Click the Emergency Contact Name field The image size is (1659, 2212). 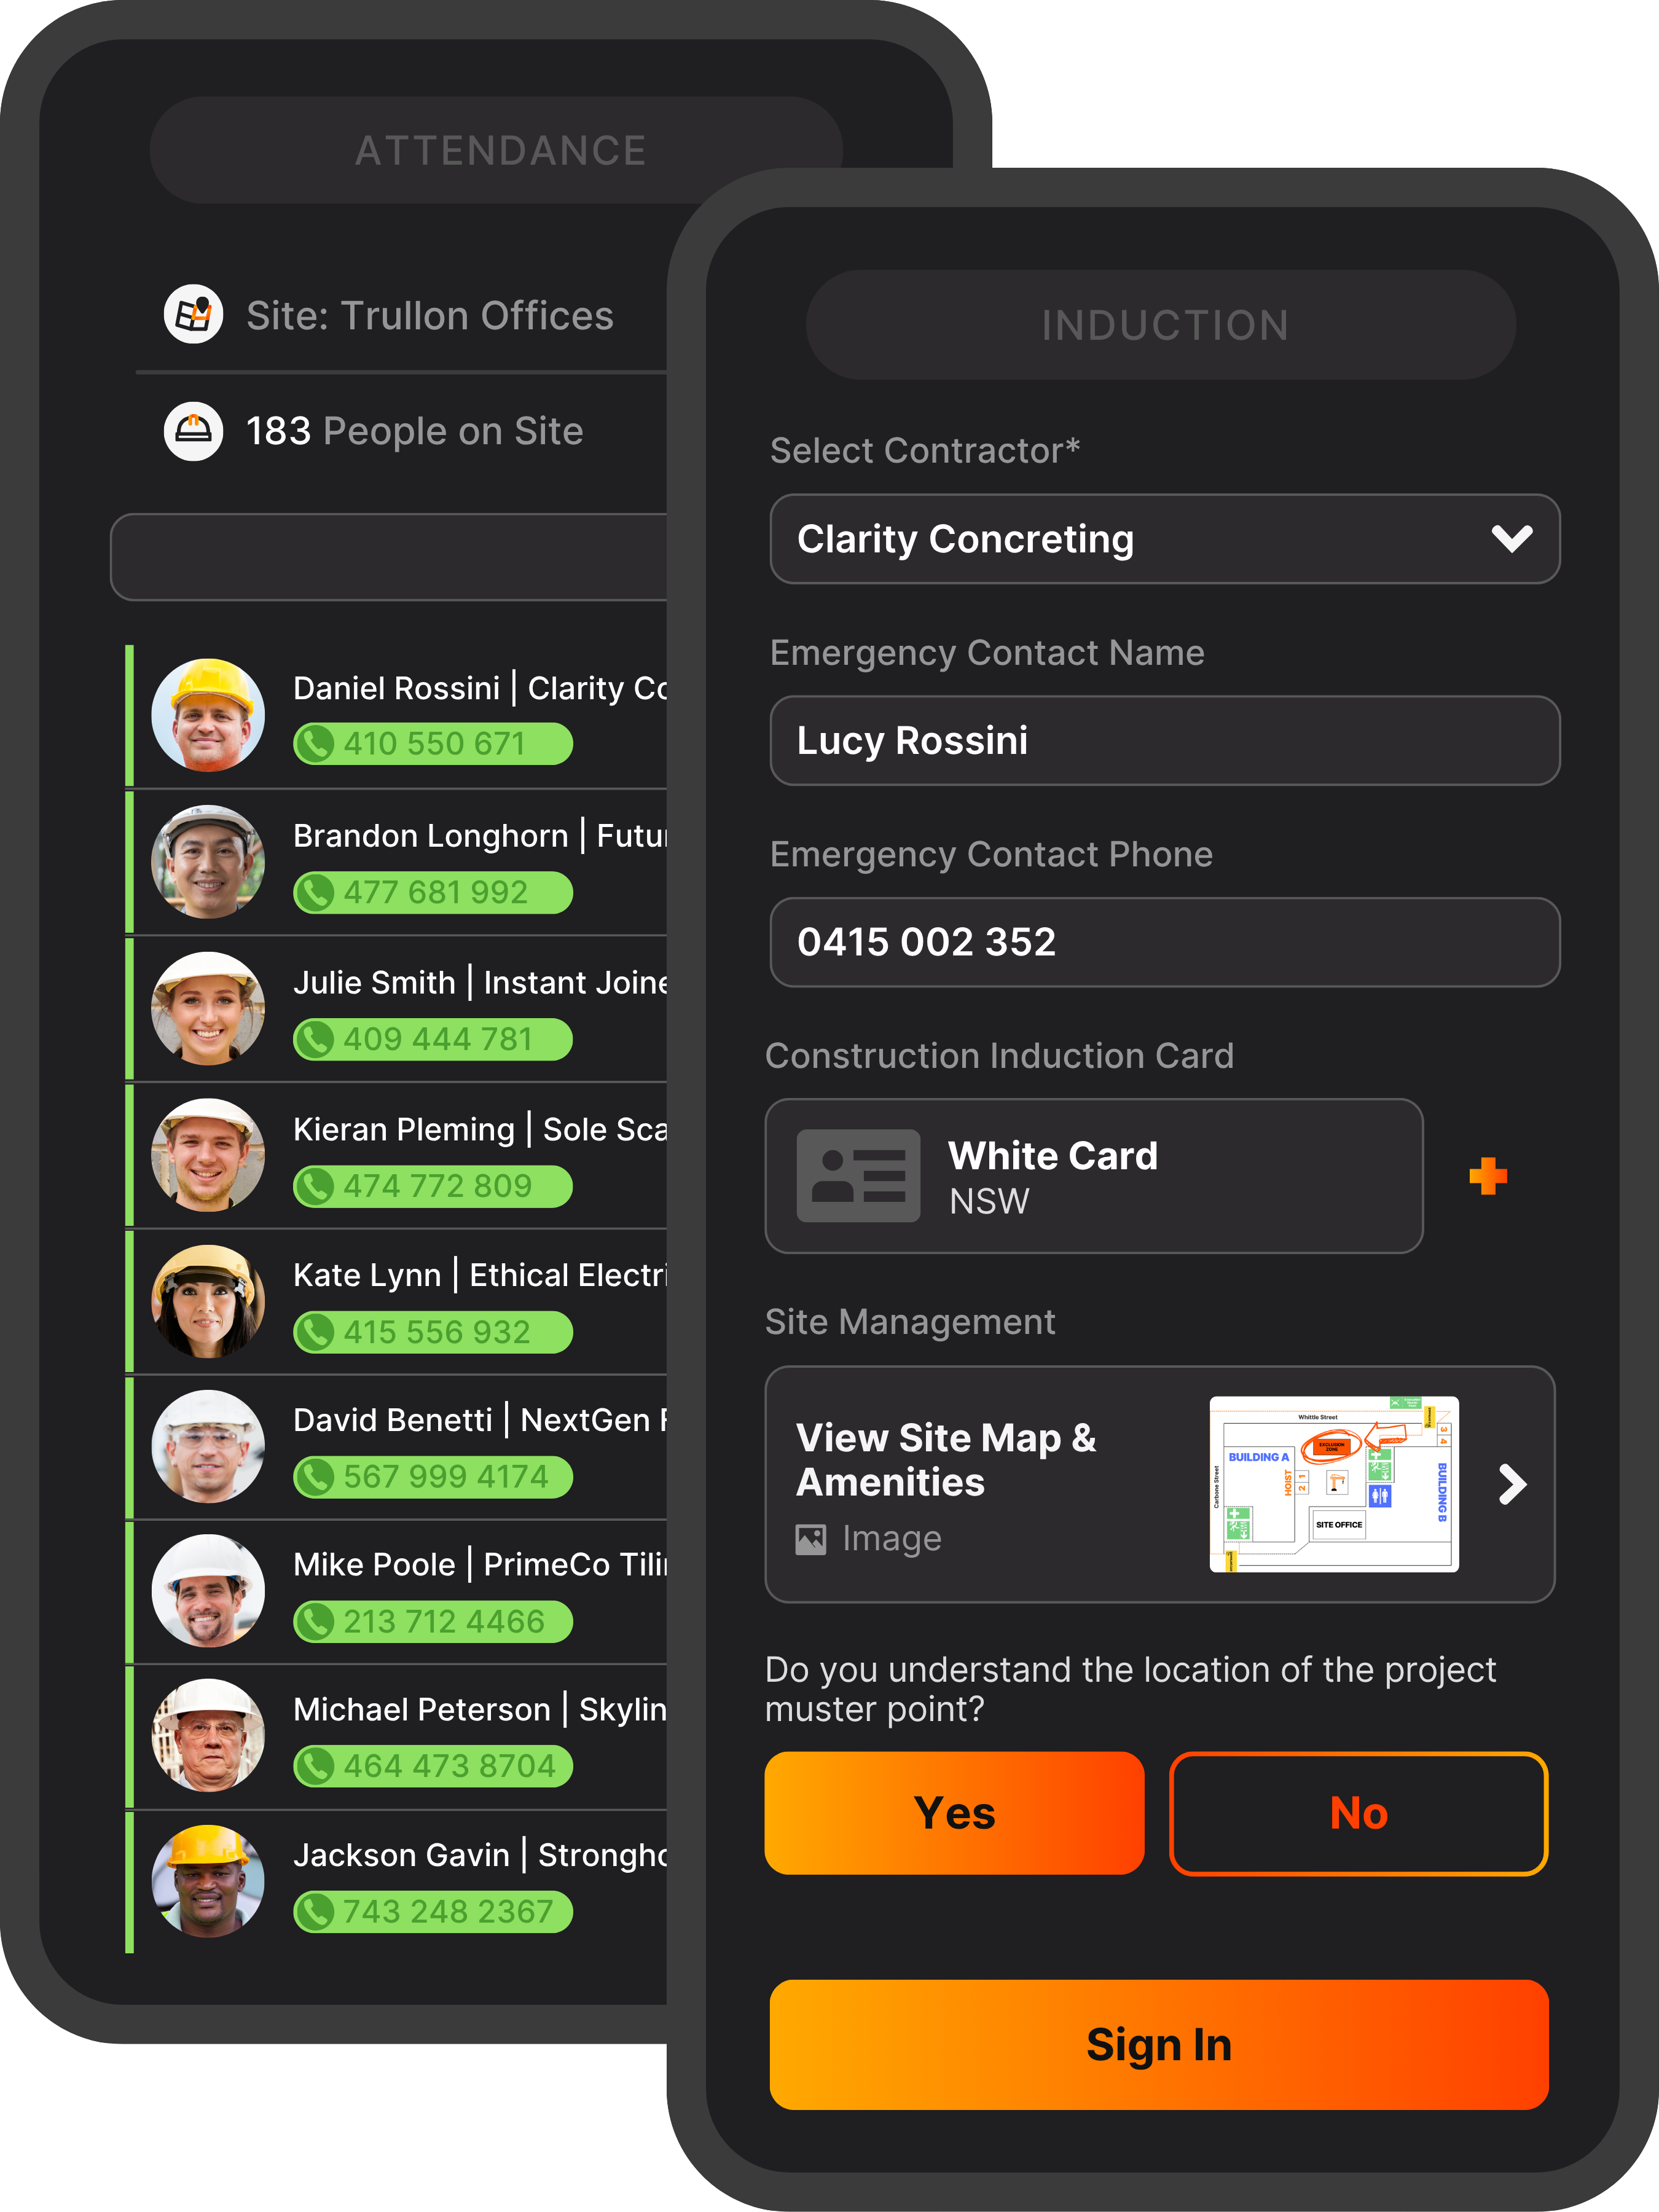click(1164, 741)
